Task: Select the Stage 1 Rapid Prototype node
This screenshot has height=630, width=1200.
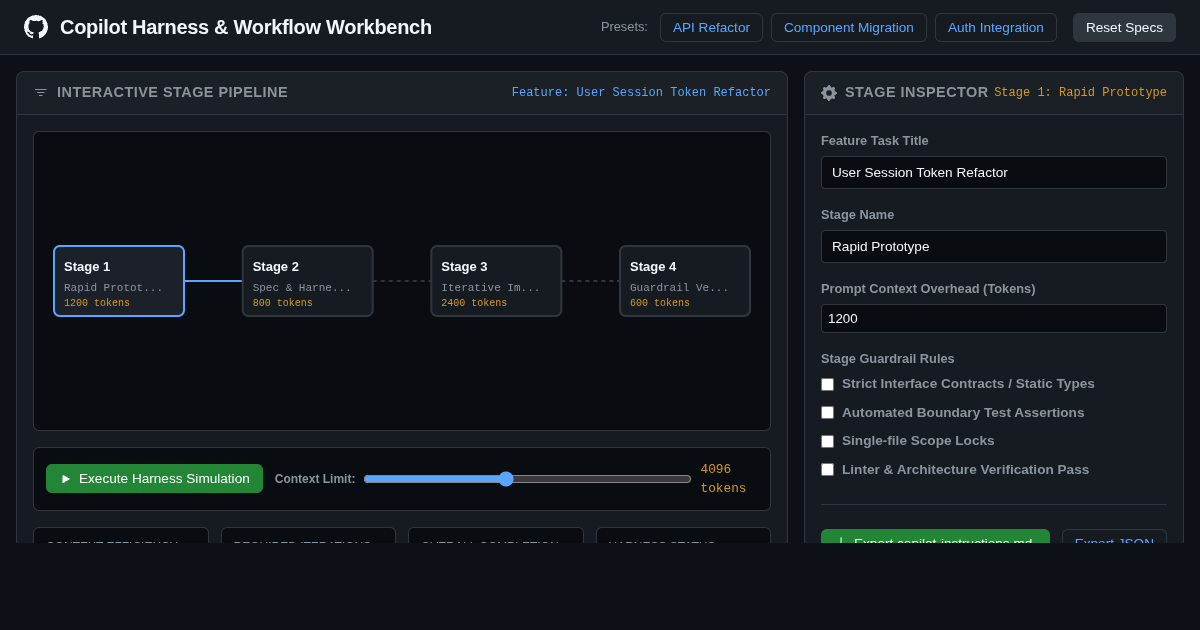Action: [119, 281]
